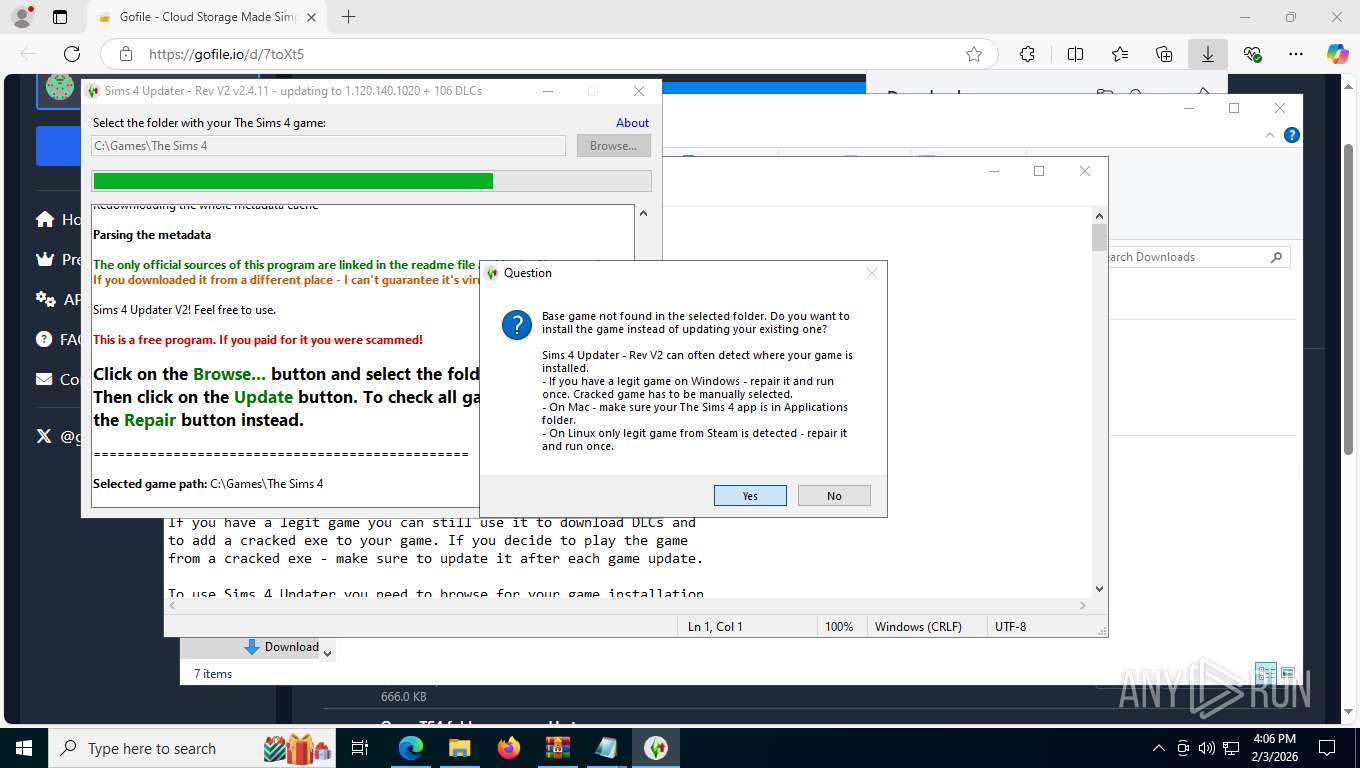Open the Edge profile icon
This screenshot has height=768, width=1360.
pyautogui.click(x=21, y=17)
